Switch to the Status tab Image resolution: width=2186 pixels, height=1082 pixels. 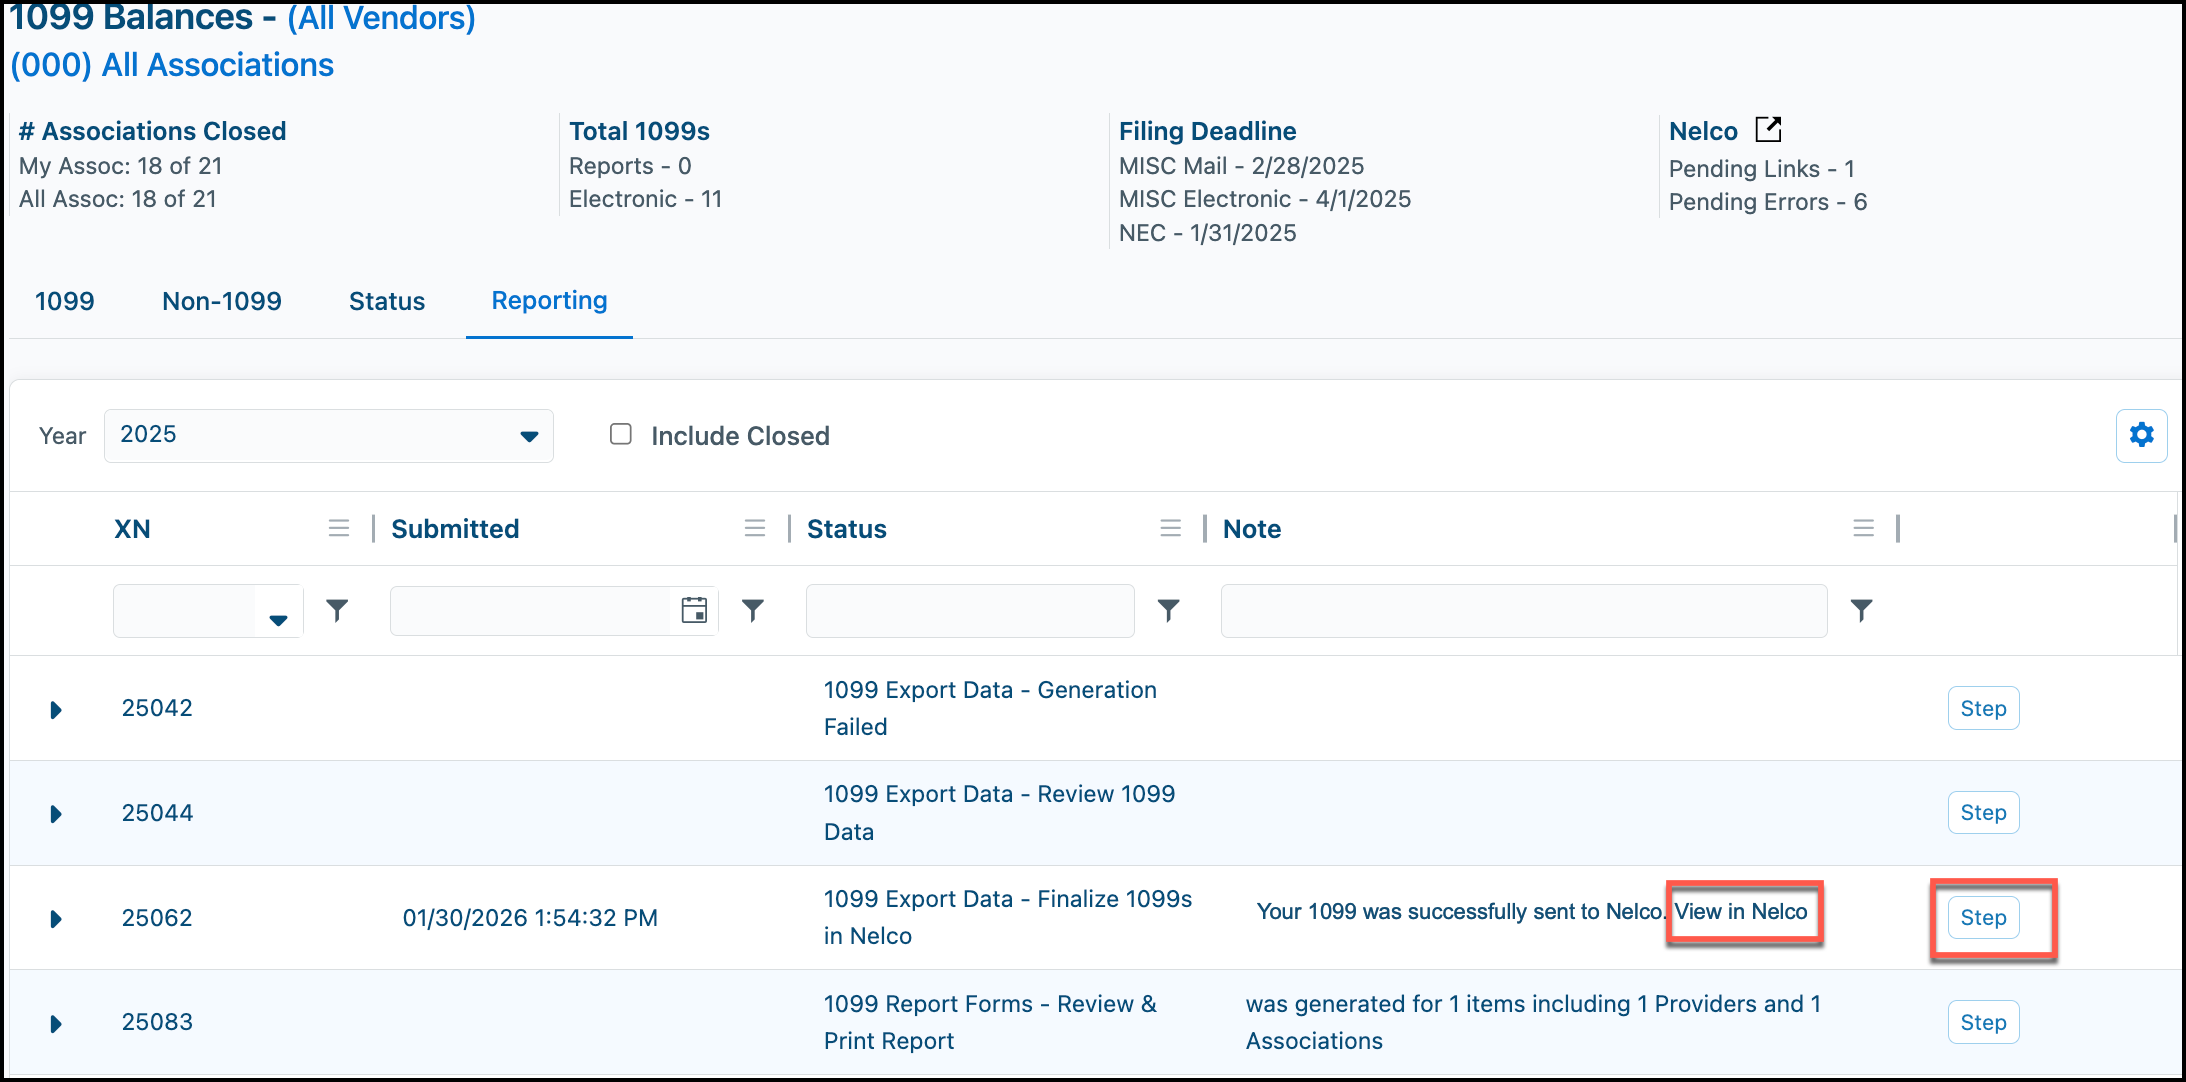coord(387,301)
